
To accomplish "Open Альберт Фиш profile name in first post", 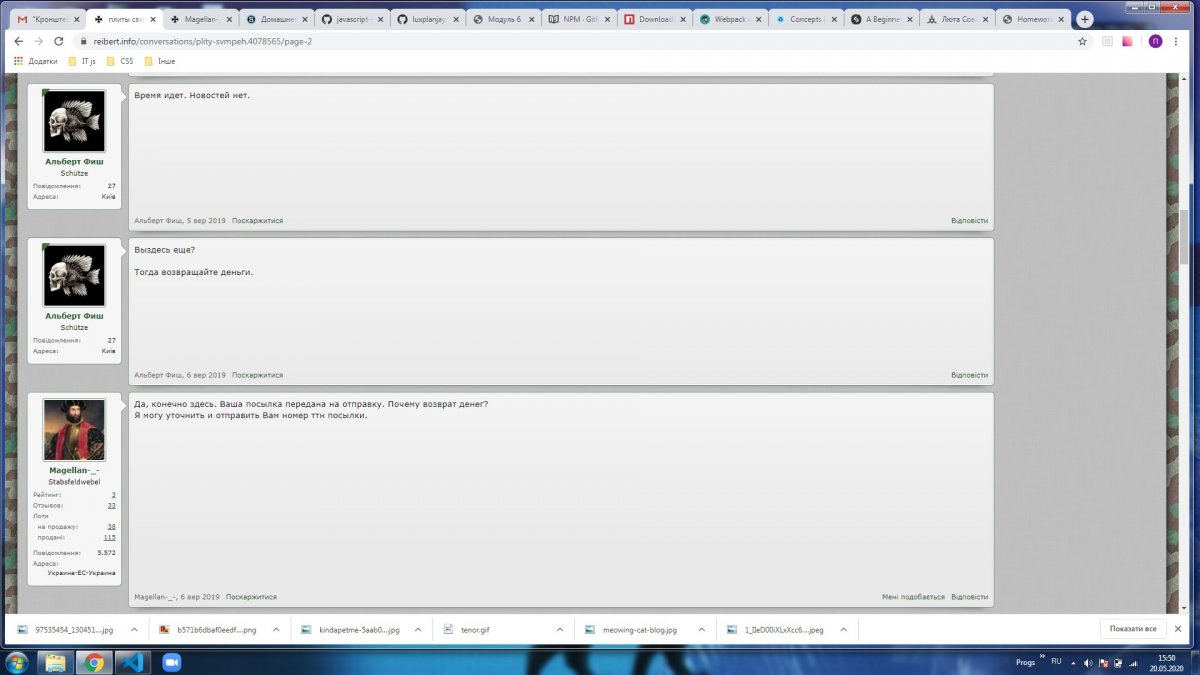I will (74, 161).
